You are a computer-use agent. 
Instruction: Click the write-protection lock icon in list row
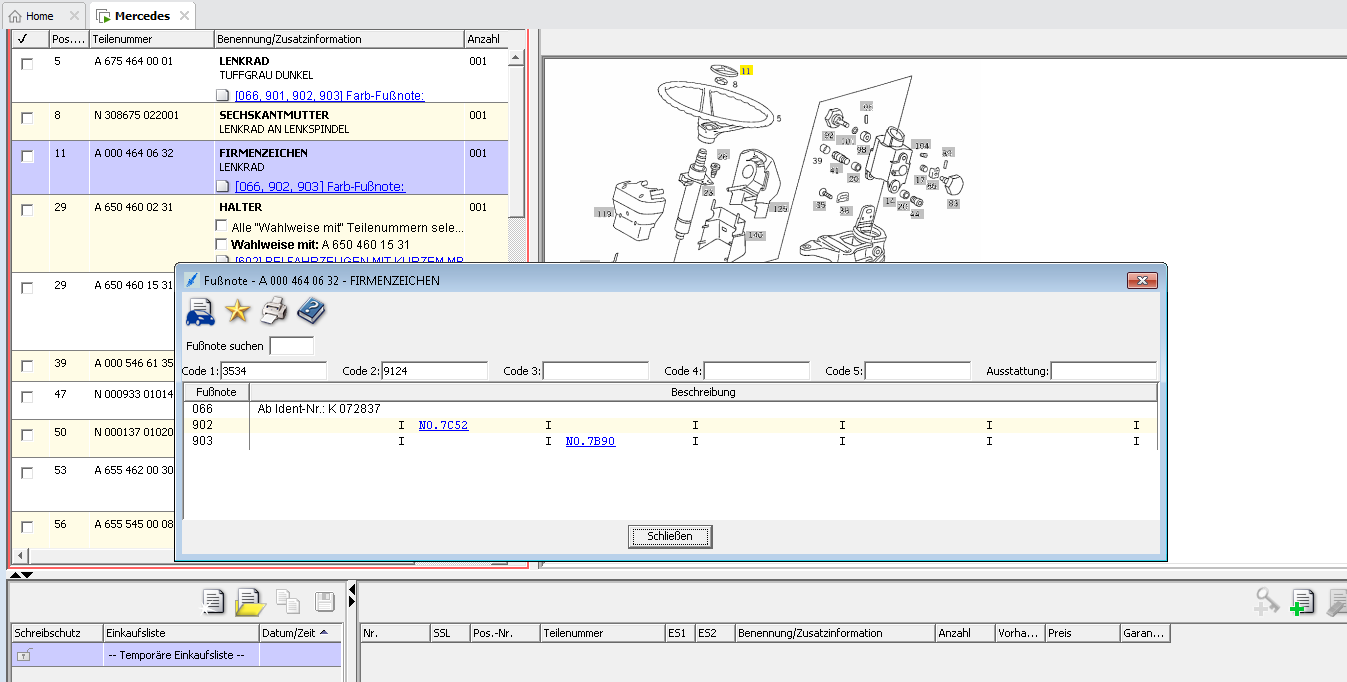click(x=23, y=655)
